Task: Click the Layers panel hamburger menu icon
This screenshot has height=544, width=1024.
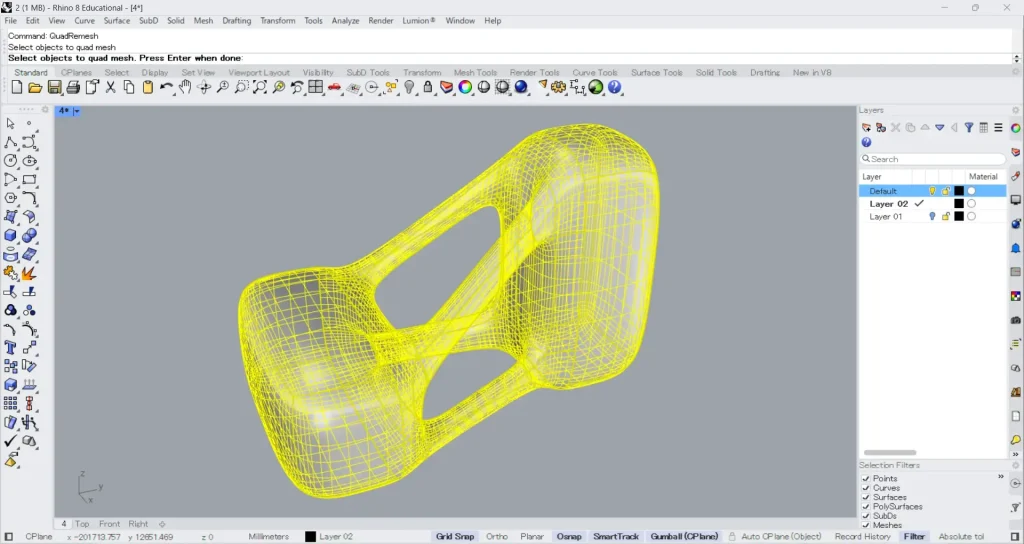Action: tap(999, 128)
